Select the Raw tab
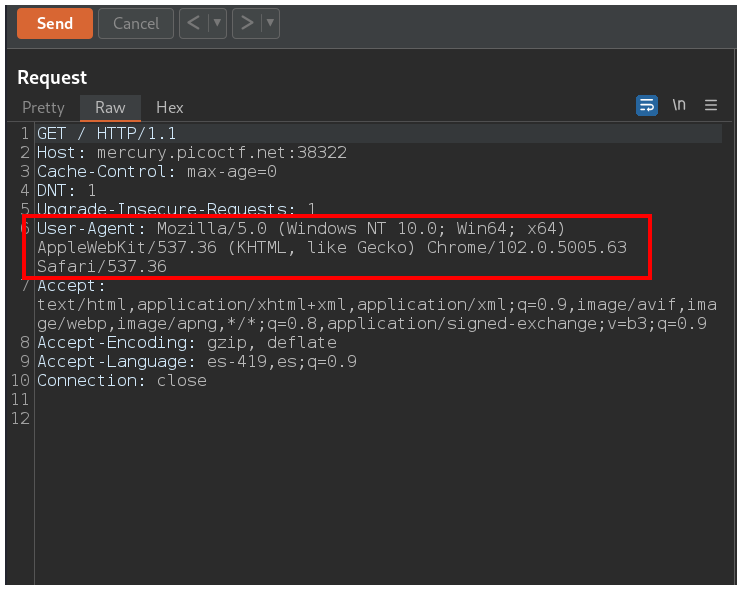Image resolution: width=742 pixels, height=590 pixels. pos(110,107)
